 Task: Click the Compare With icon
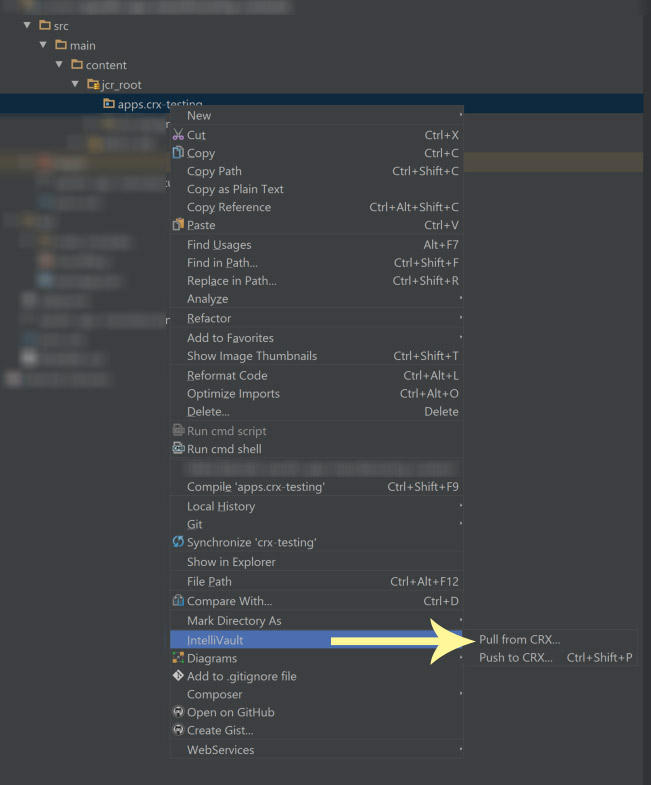pyautogui.click(x=178, y=600)
